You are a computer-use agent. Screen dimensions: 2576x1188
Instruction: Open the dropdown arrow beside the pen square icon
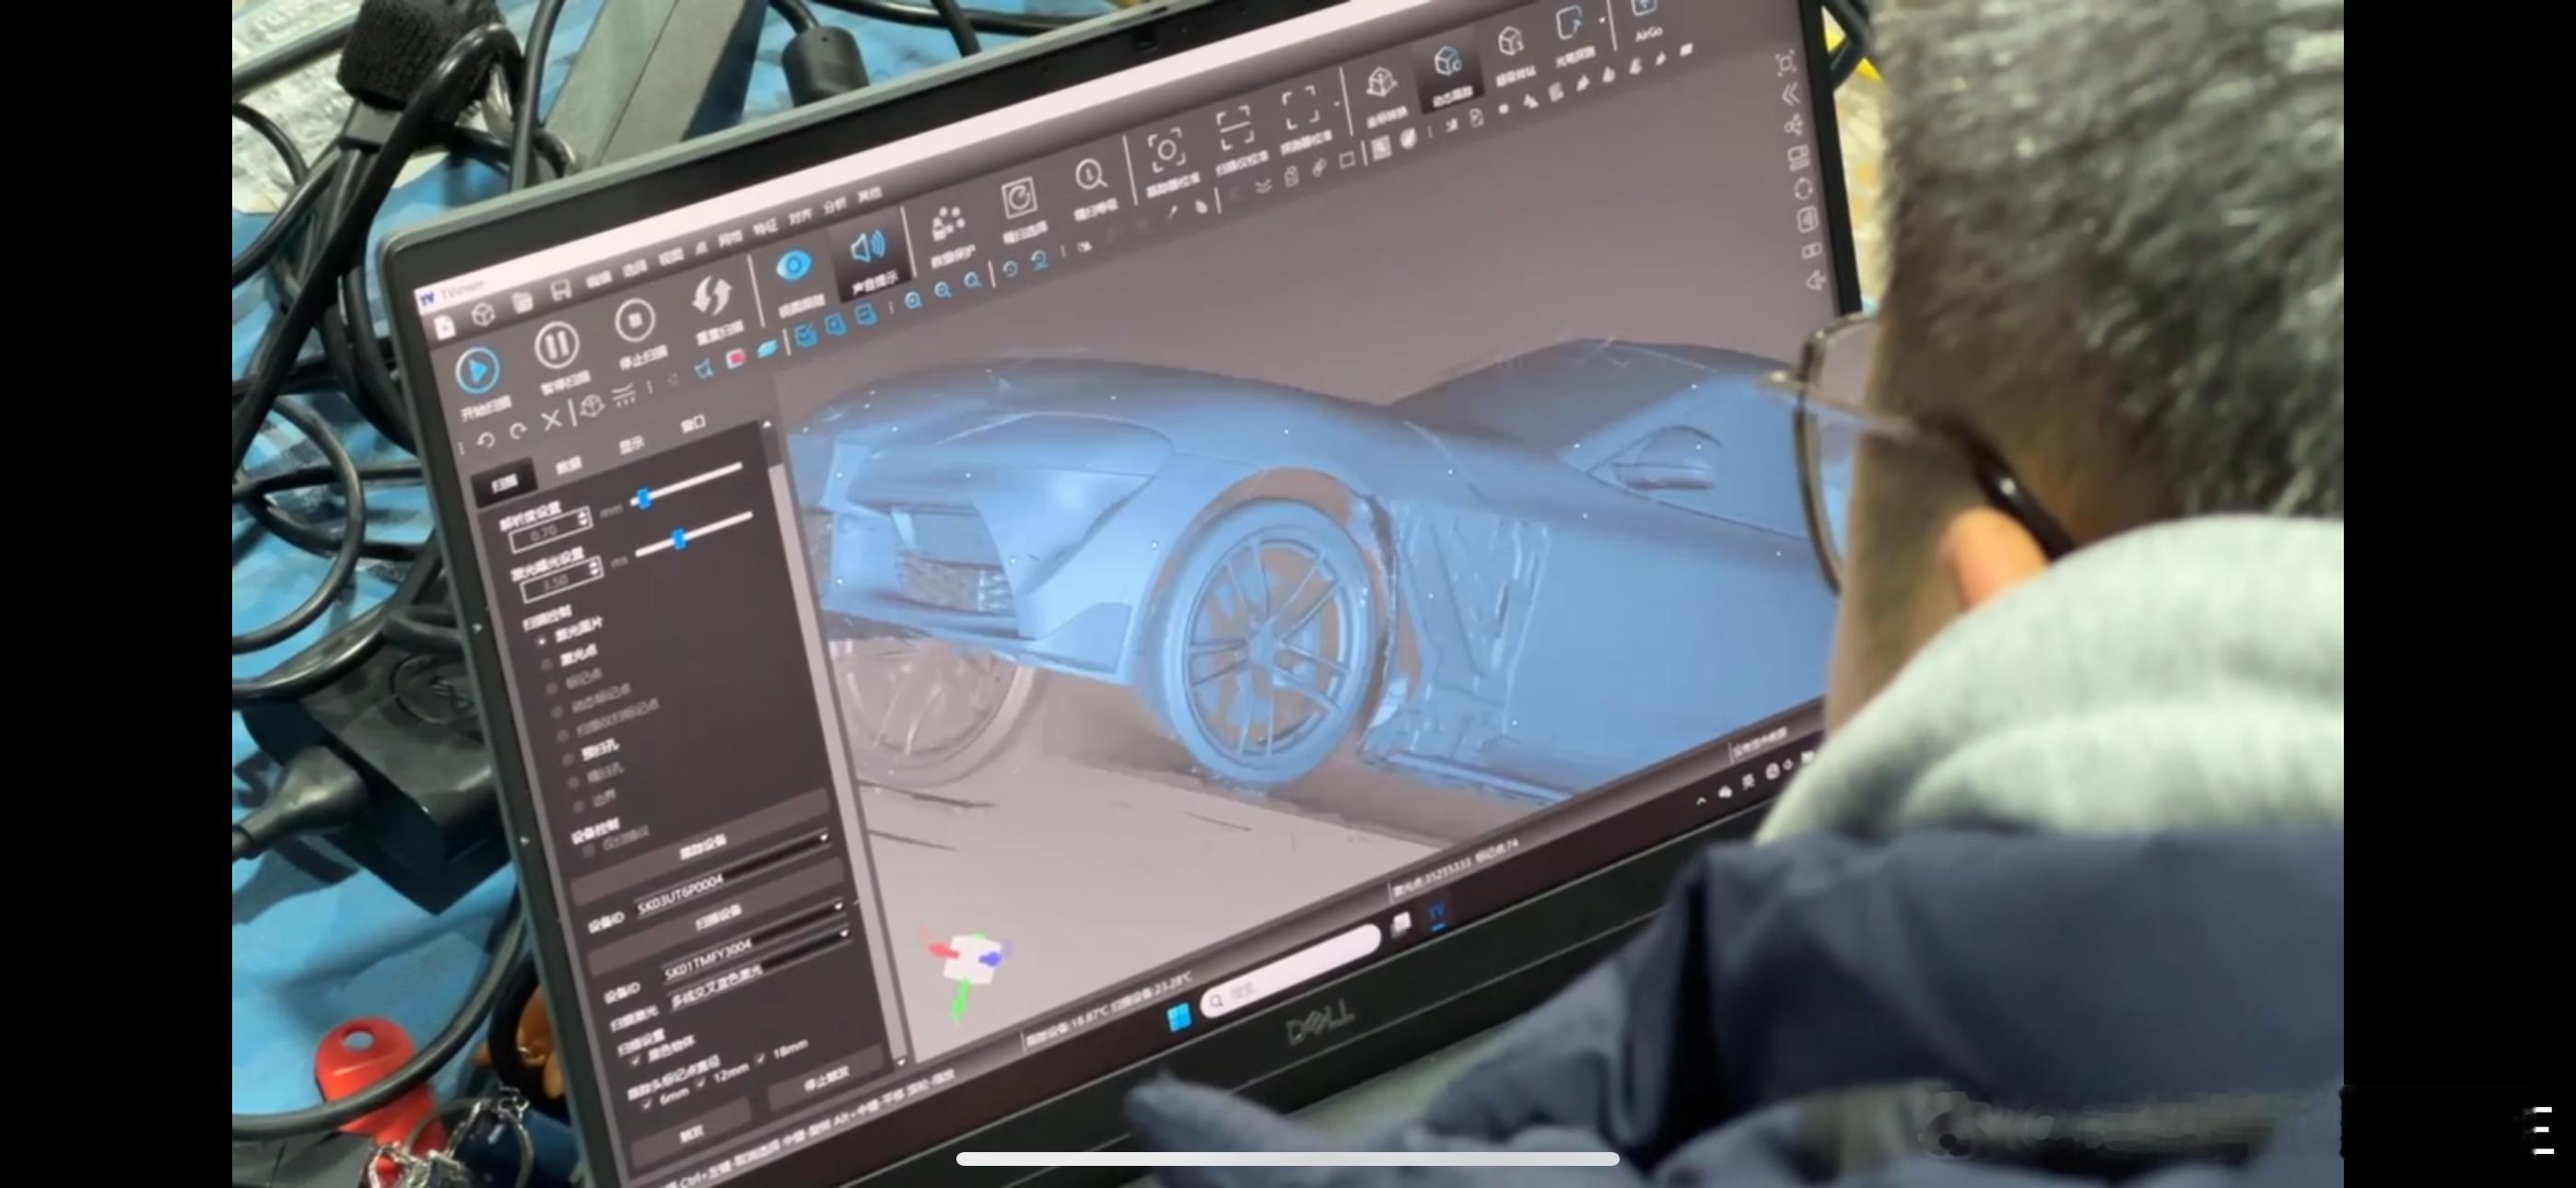point(1601,19)
